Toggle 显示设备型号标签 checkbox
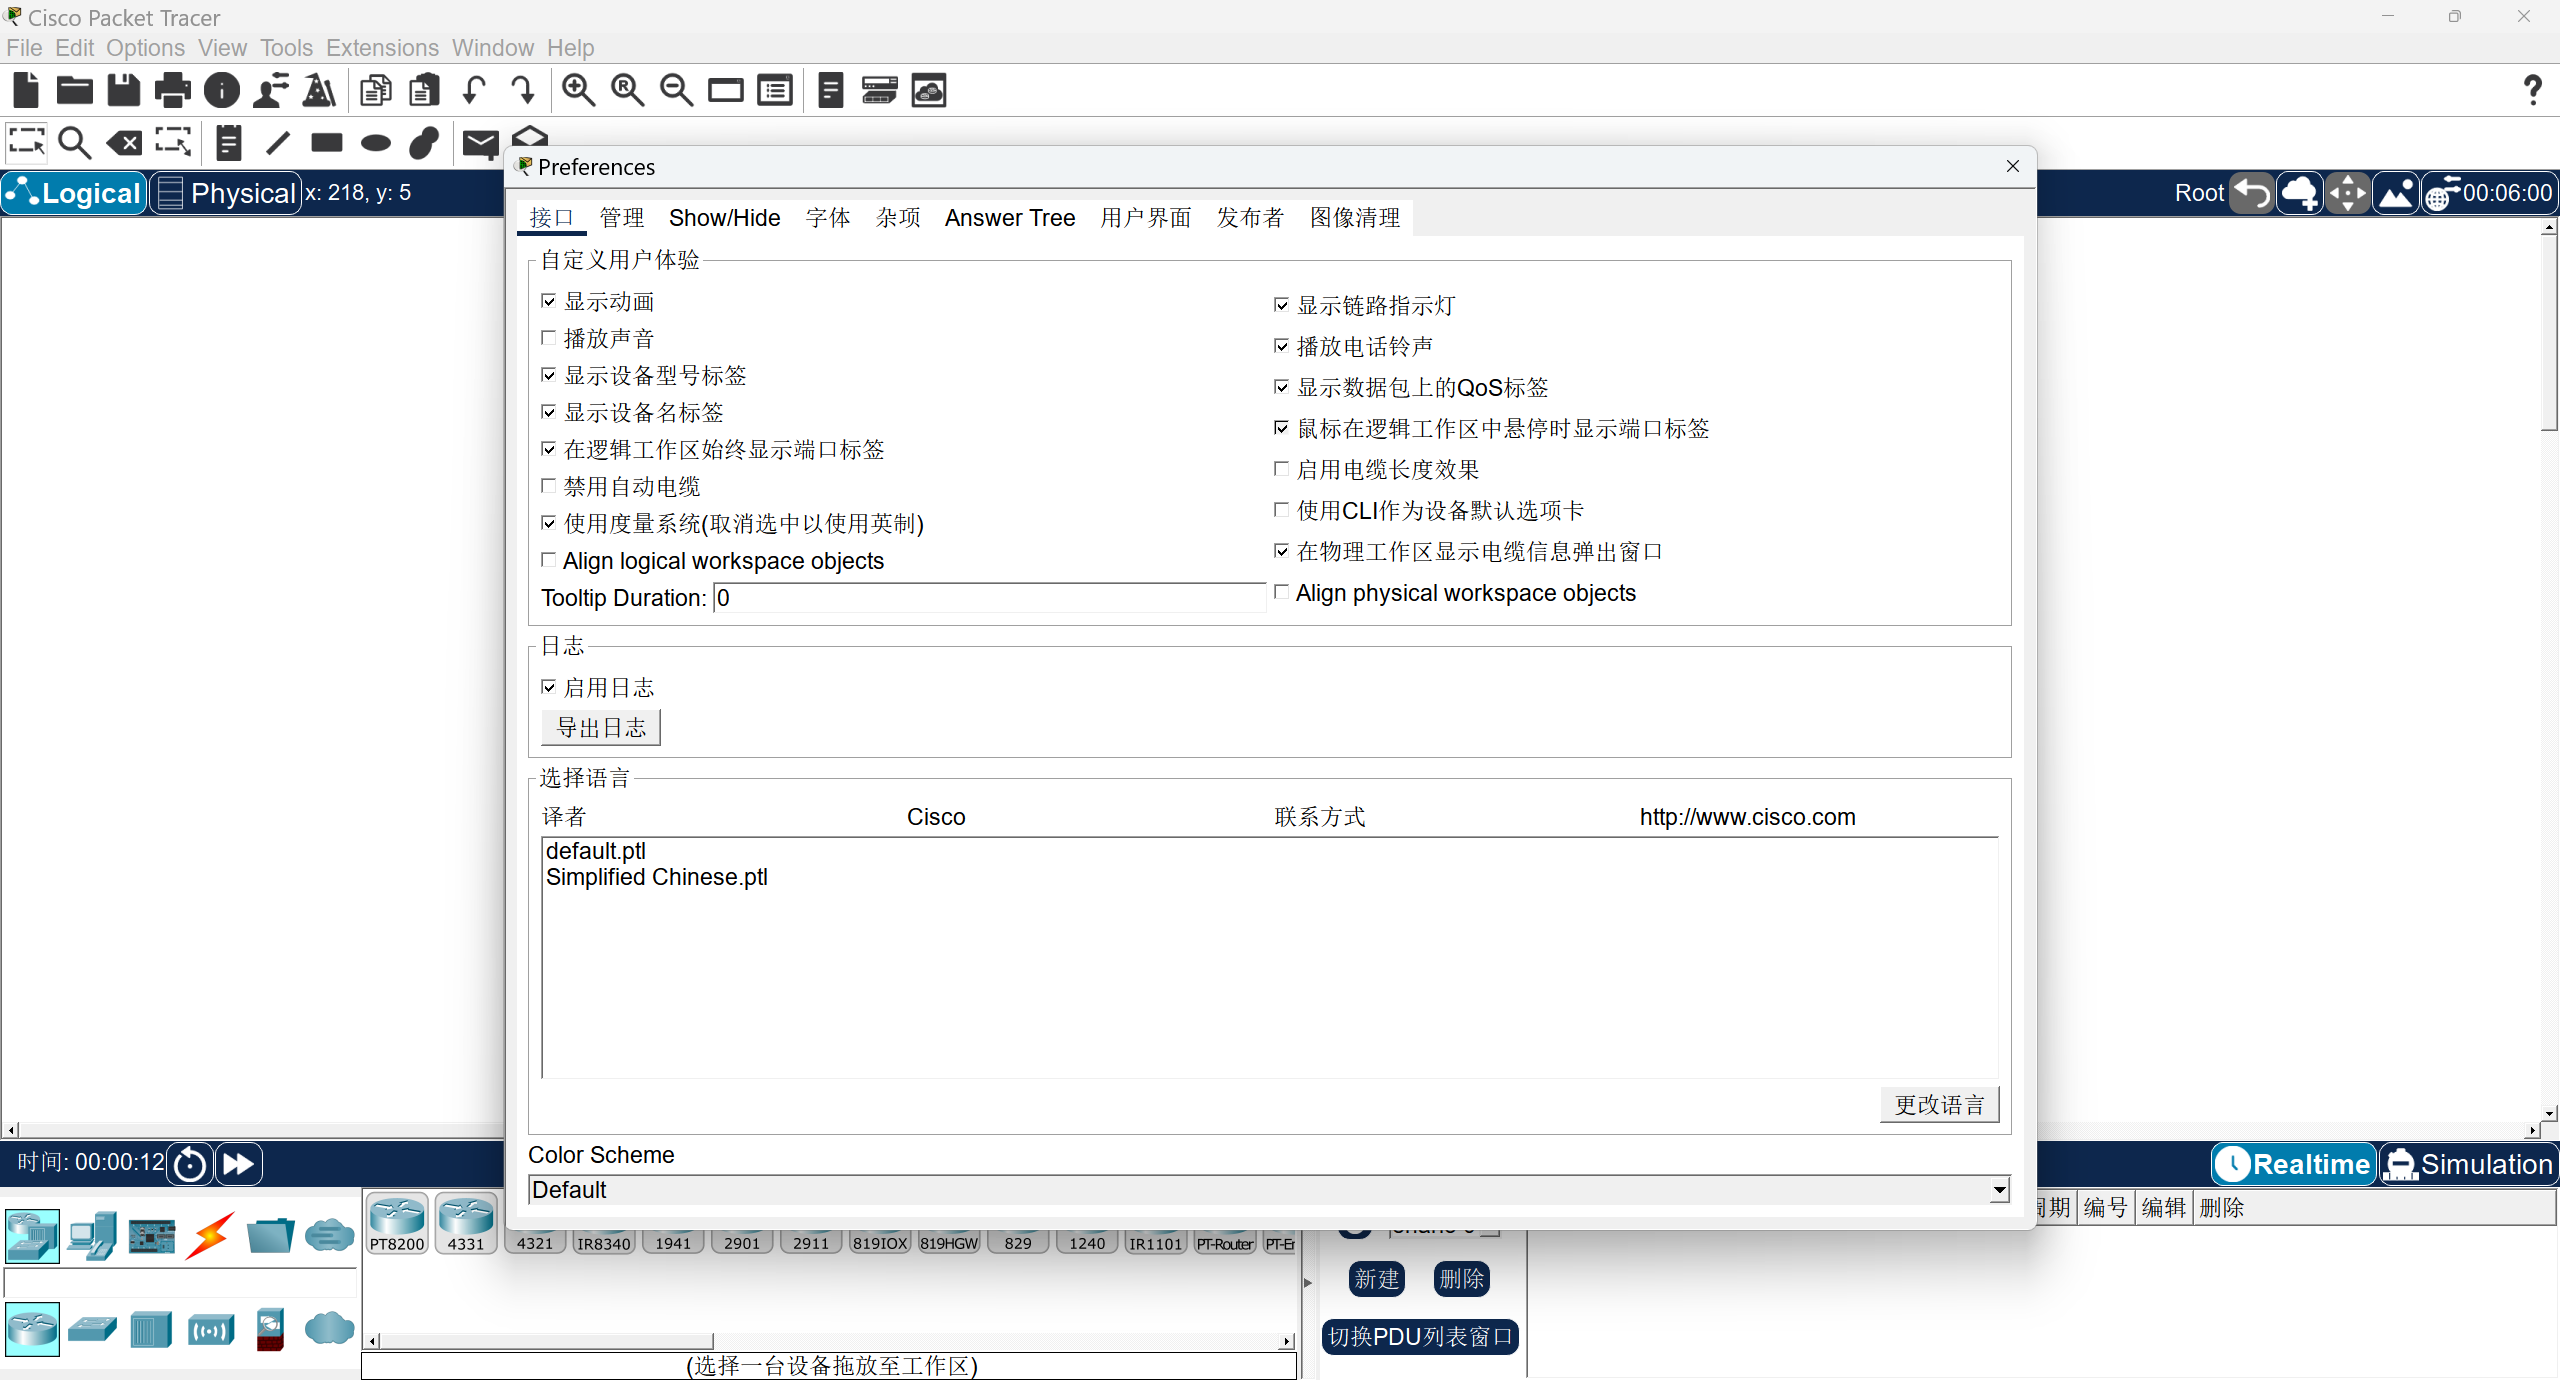 click(x=549, y=375)
